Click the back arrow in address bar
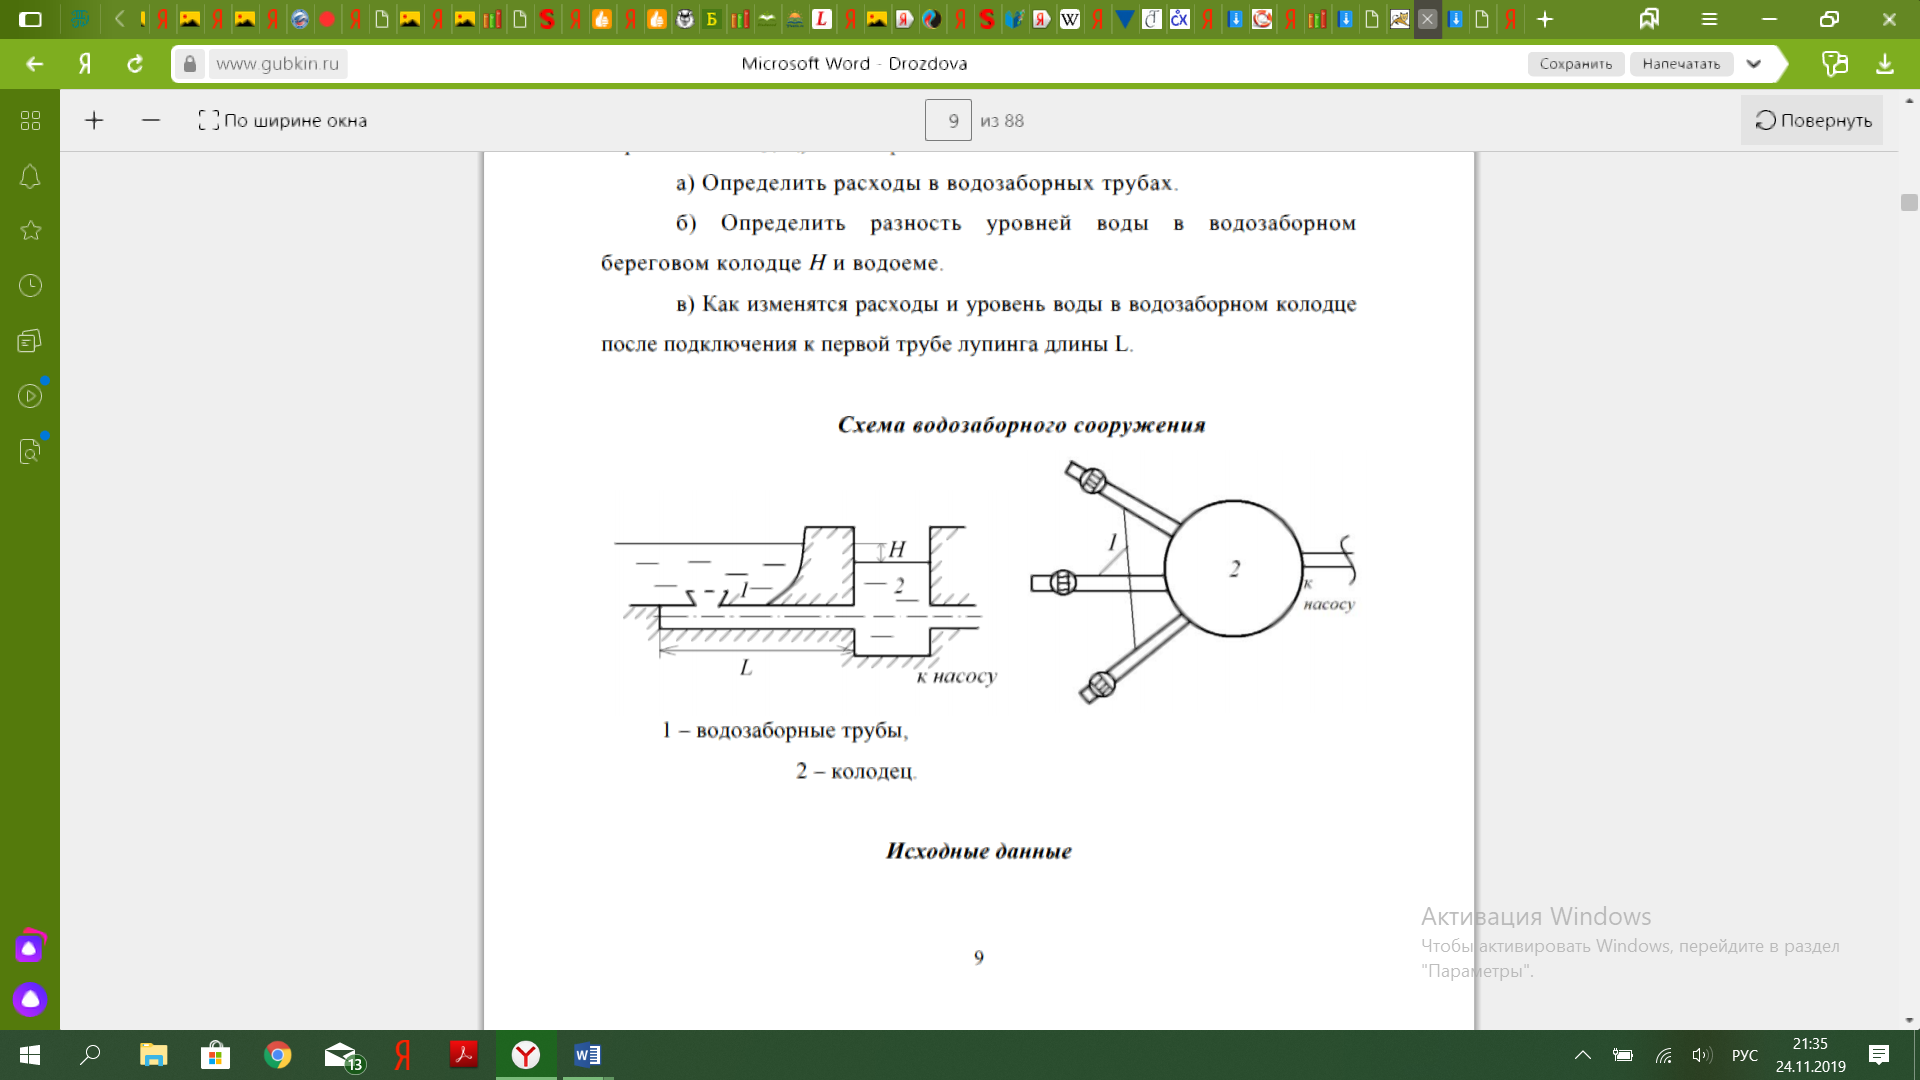Viewport: 1920px width, 1080px height. point(35,64)
